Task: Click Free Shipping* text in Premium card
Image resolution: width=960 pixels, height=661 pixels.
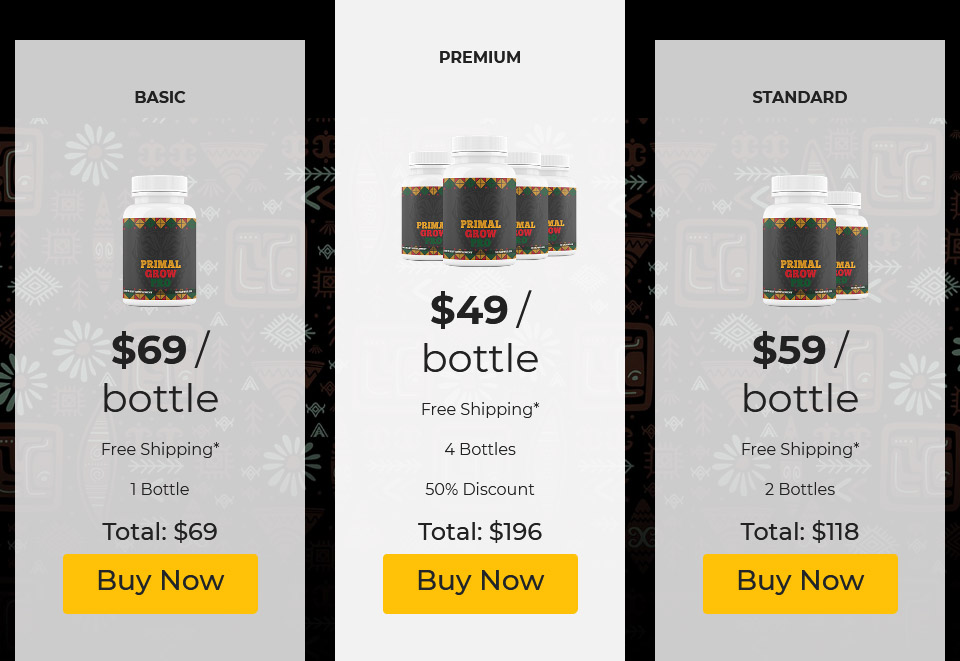Action: (480, 409)
